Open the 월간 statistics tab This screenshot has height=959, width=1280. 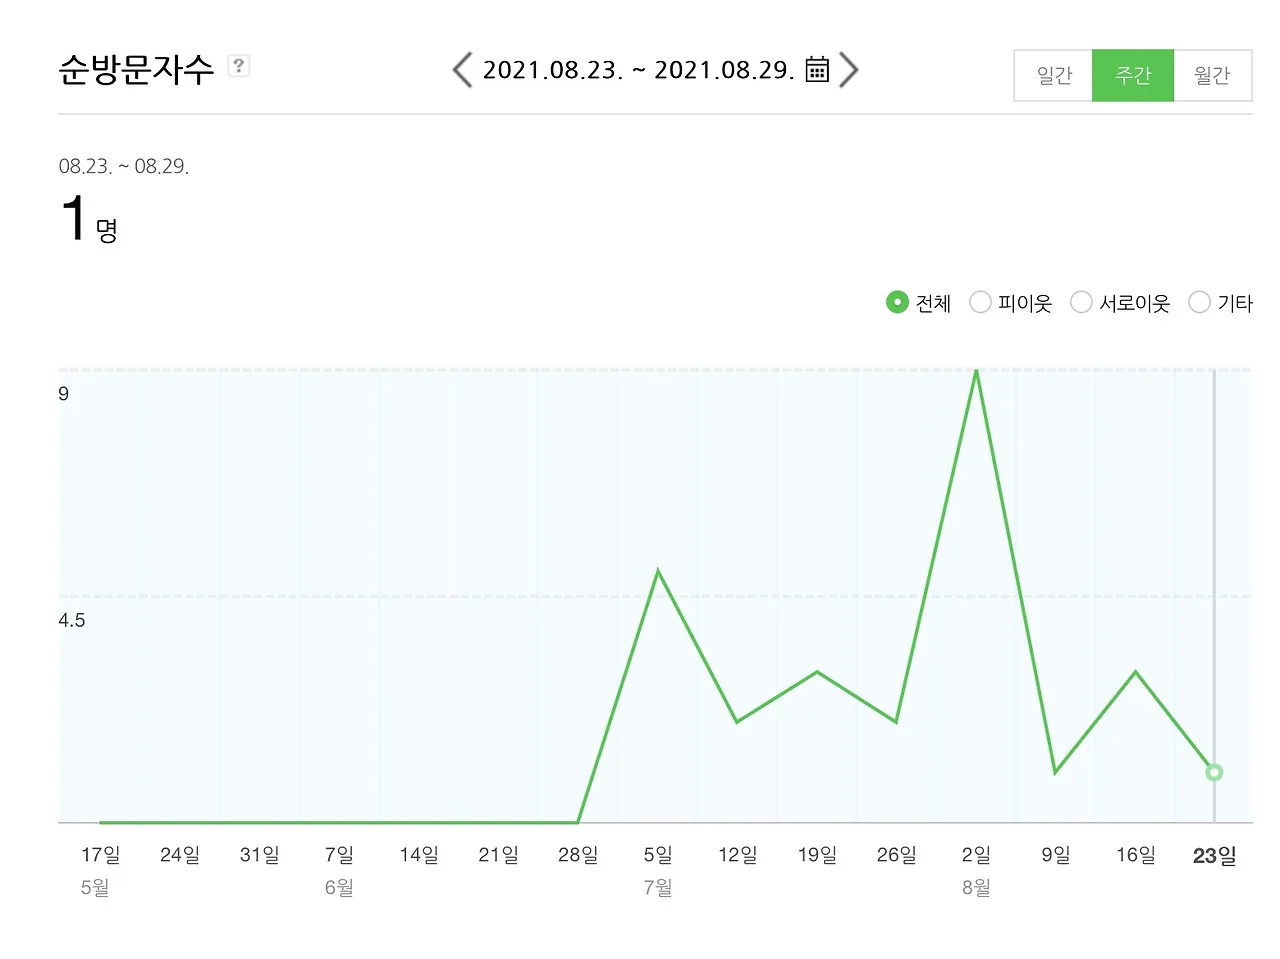click(x=1212, y=75)
